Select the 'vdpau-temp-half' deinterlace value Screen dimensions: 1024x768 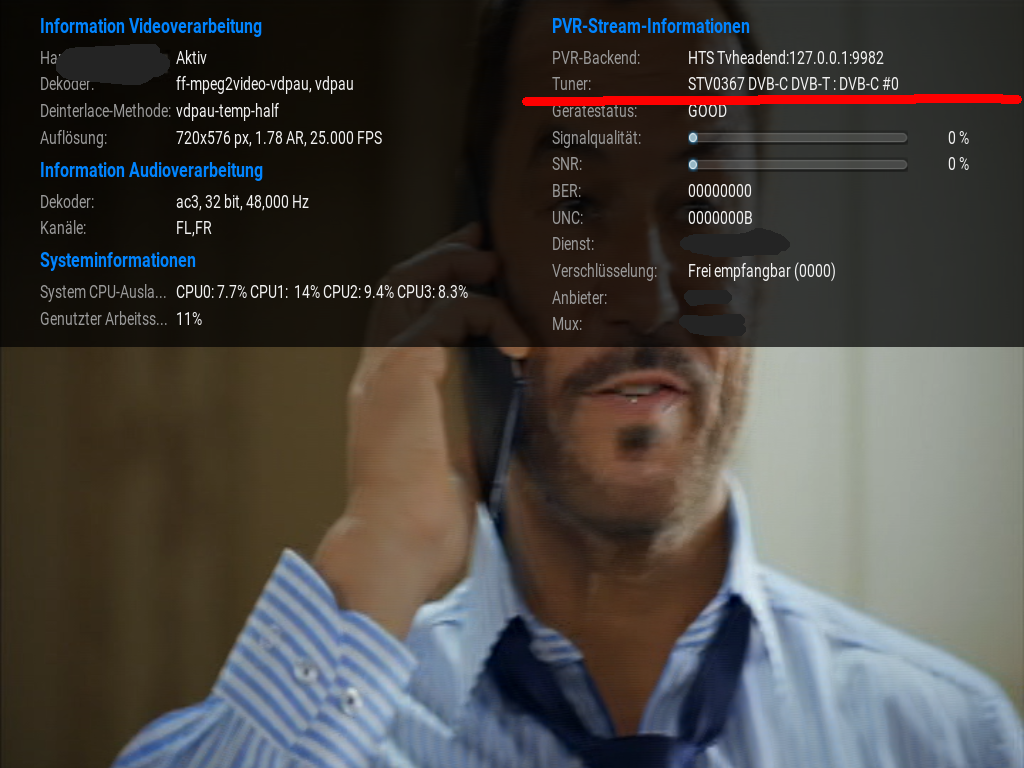click(x=227, y=111)
